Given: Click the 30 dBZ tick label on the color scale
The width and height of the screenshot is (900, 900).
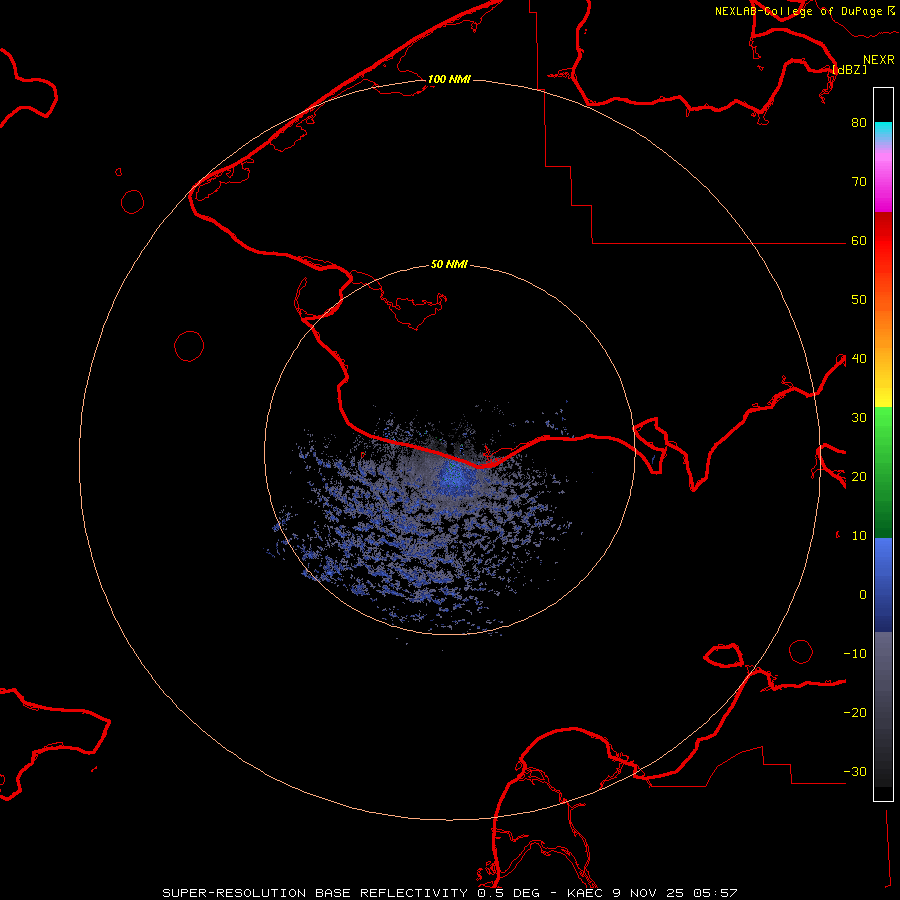Looking at the screenshot, I should [x=859, y=417].
